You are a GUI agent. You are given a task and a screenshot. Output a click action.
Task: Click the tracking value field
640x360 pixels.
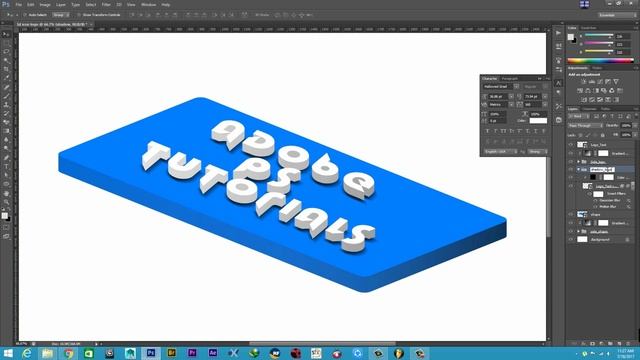pos(533,105)
